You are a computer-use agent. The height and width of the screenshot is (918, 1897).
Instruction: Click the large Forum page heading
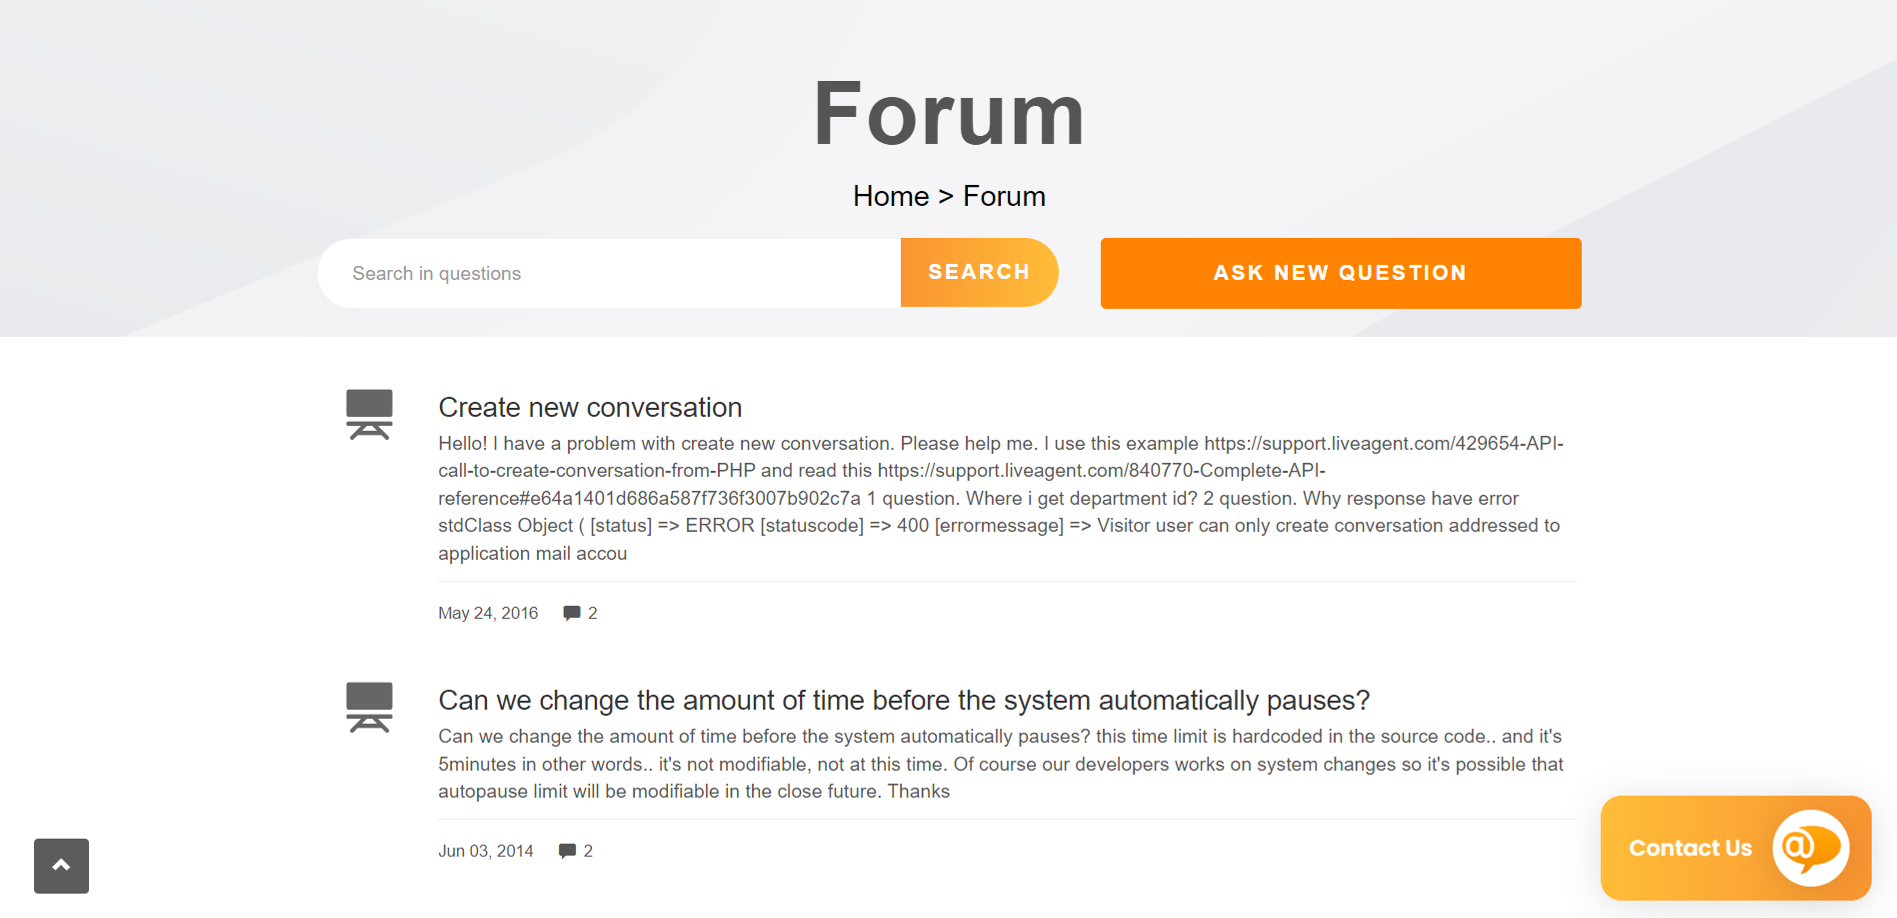coord(948,114)
